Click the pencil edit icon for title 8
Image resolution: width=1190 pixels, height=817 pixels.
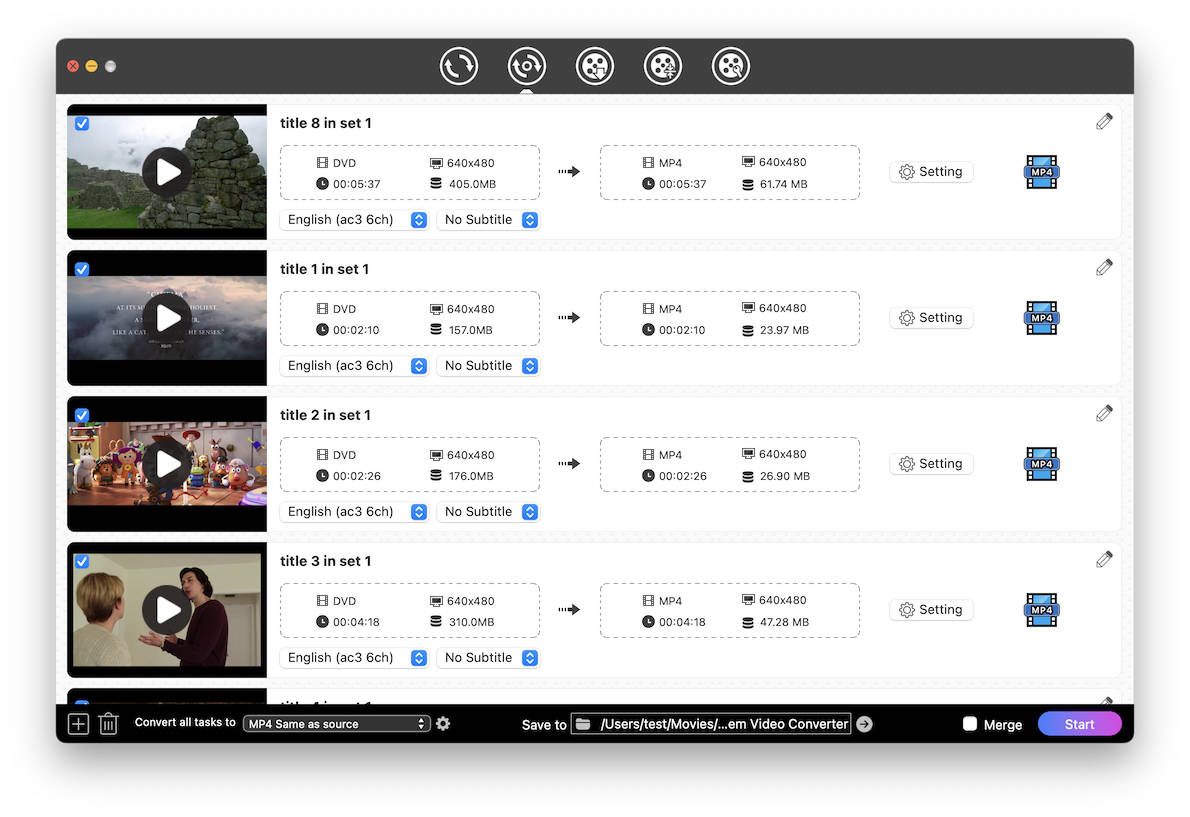1104,122
